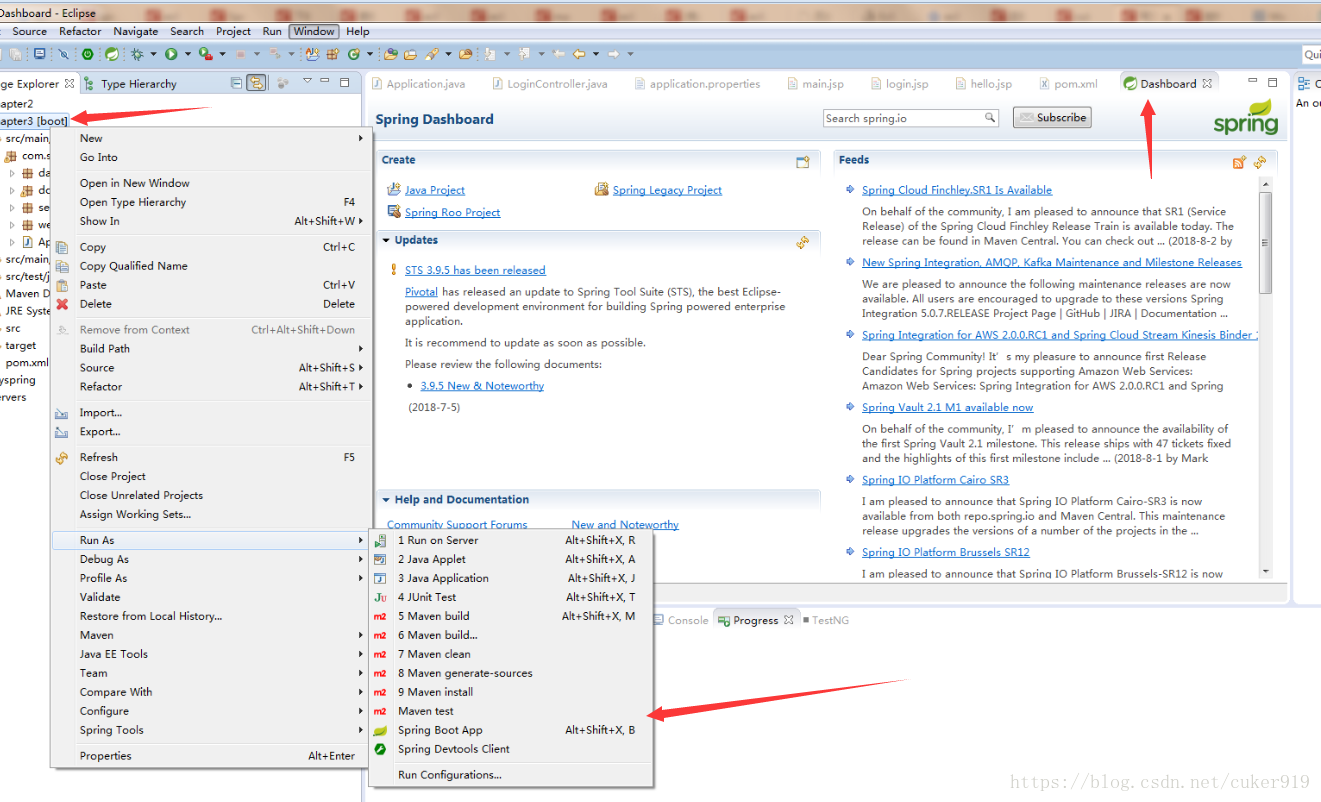Open the Project menu
The width and height of the screenshot is (1321, 802).
pos(233,31)
